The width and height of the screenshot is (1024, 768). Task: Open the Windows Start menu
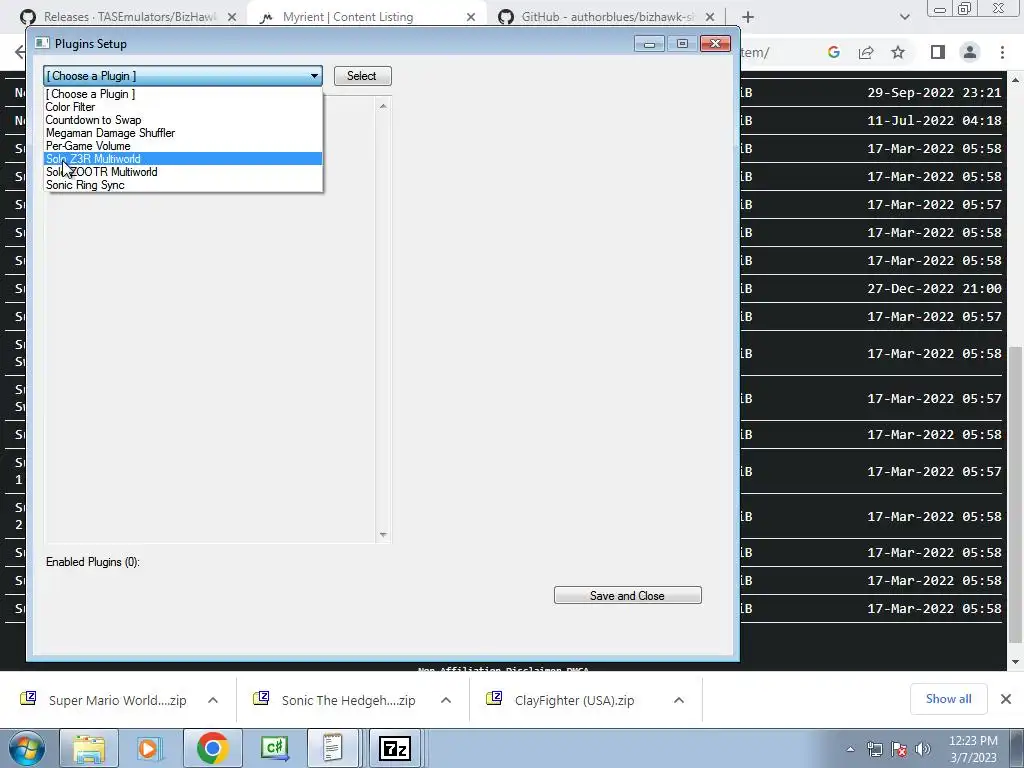click(26, 748)
